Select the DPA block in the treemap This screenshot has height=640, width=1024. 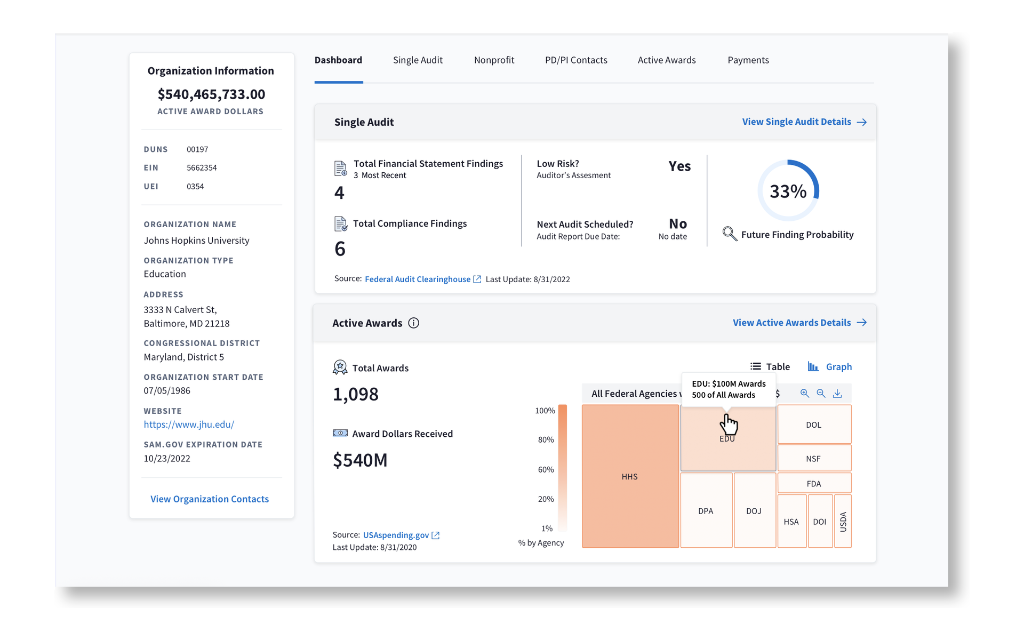coord(706,511)
